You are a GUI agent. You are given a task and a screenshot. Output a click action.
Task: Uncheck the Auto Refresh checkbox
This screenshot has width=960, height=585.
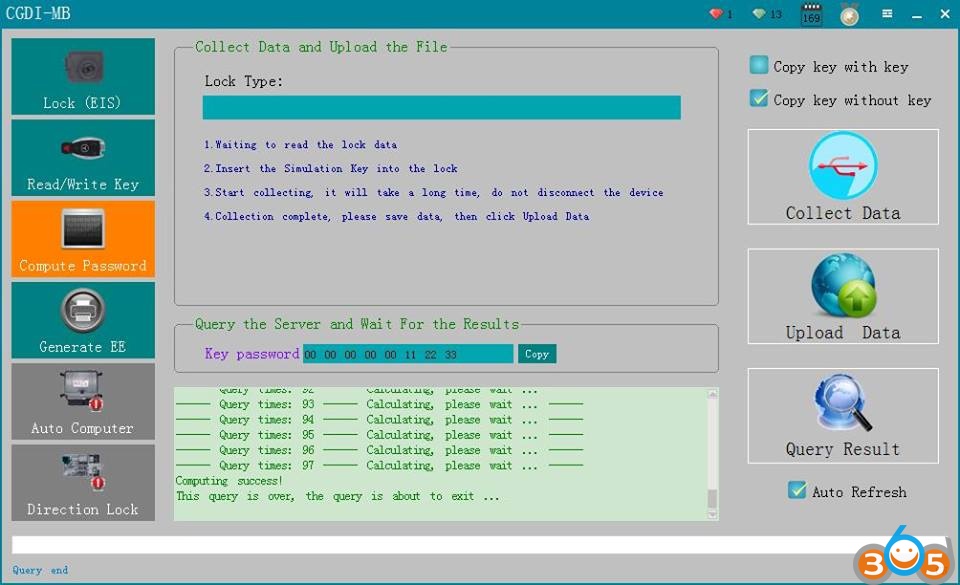(797, 491)
